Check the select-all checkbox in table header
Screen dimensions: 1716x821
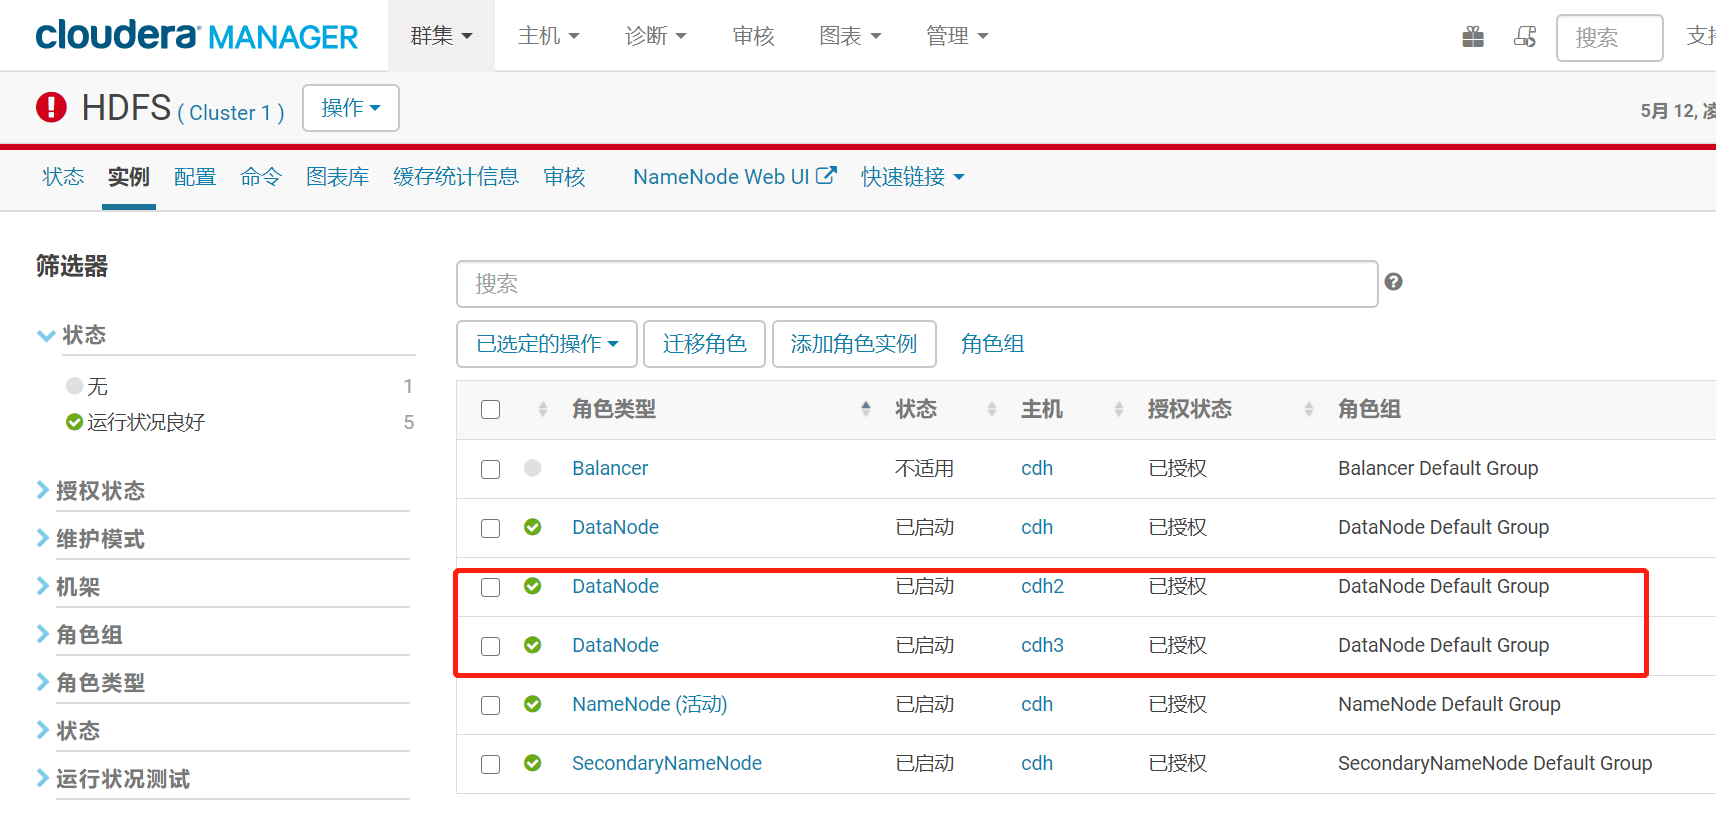click(x=490, y=410)
